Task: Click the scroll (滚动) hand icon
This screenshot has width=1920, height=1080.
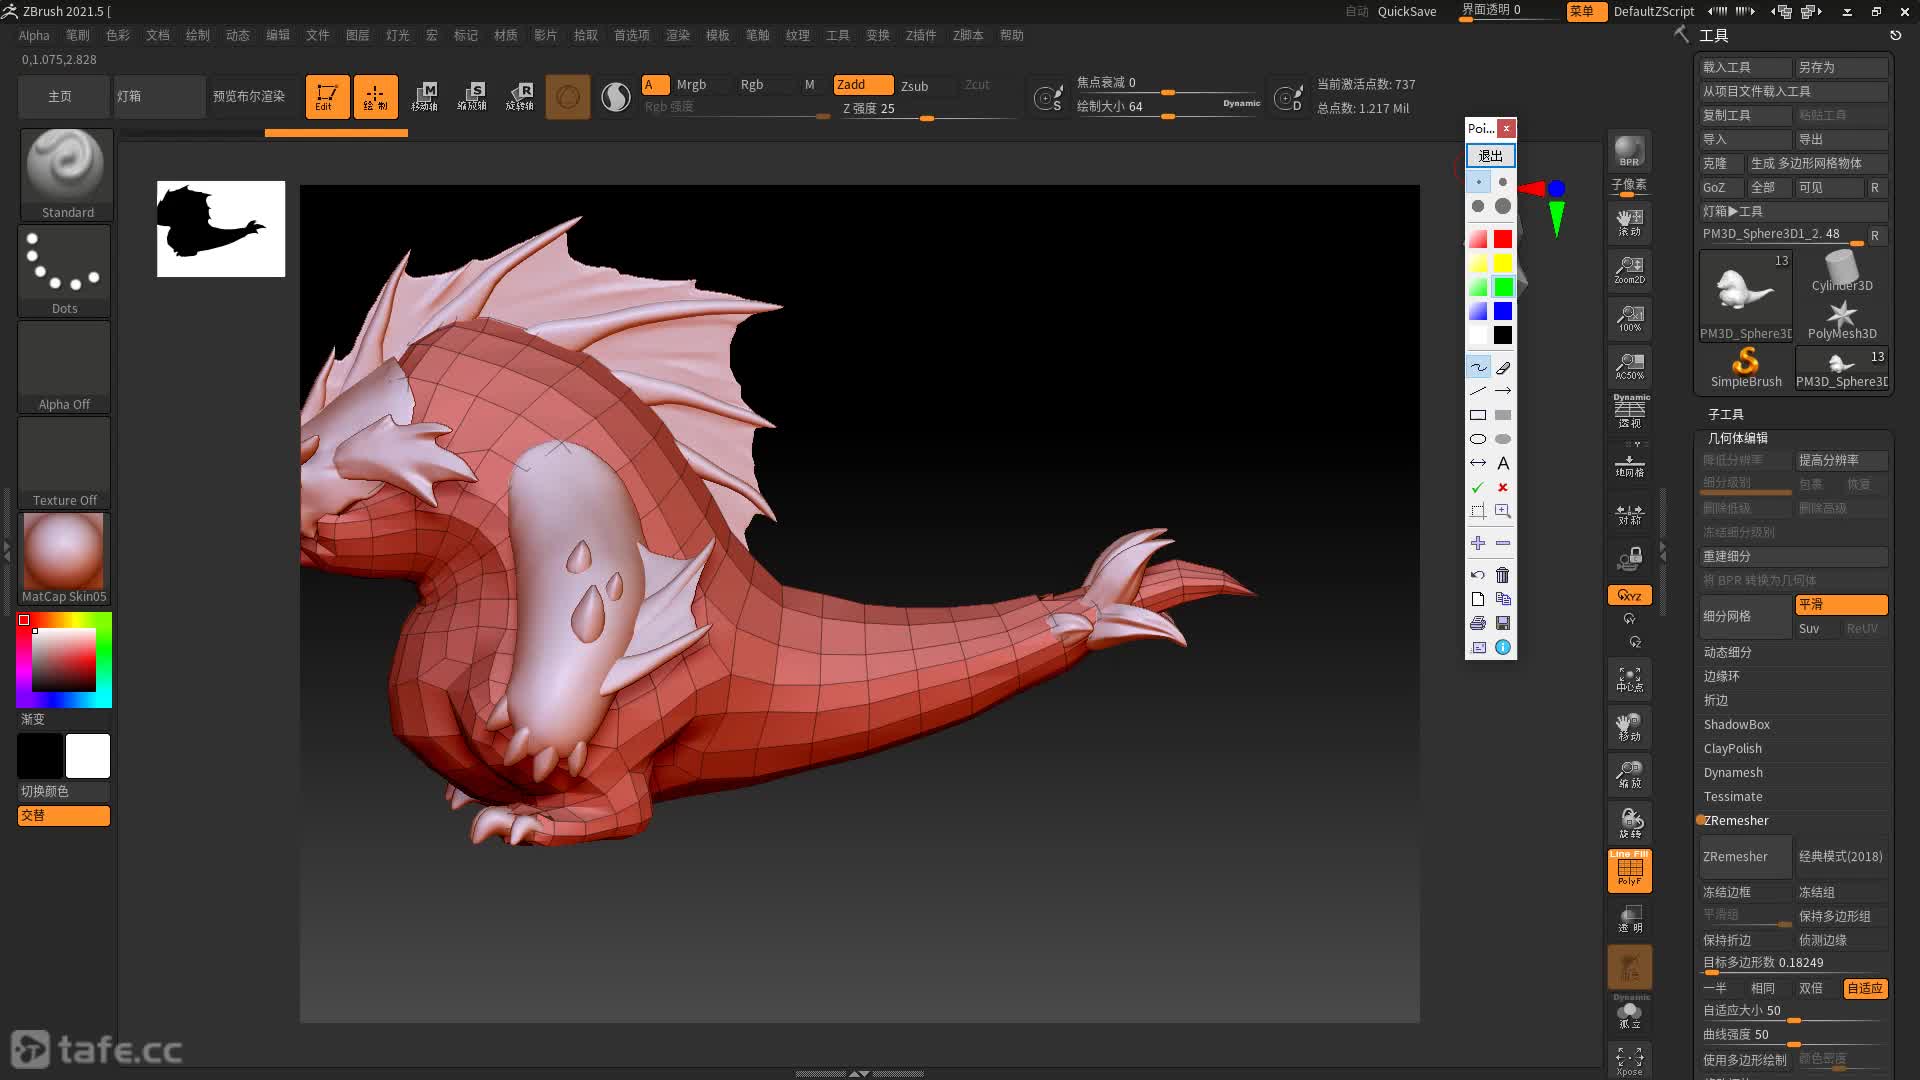Action: tap(1629, 222)
